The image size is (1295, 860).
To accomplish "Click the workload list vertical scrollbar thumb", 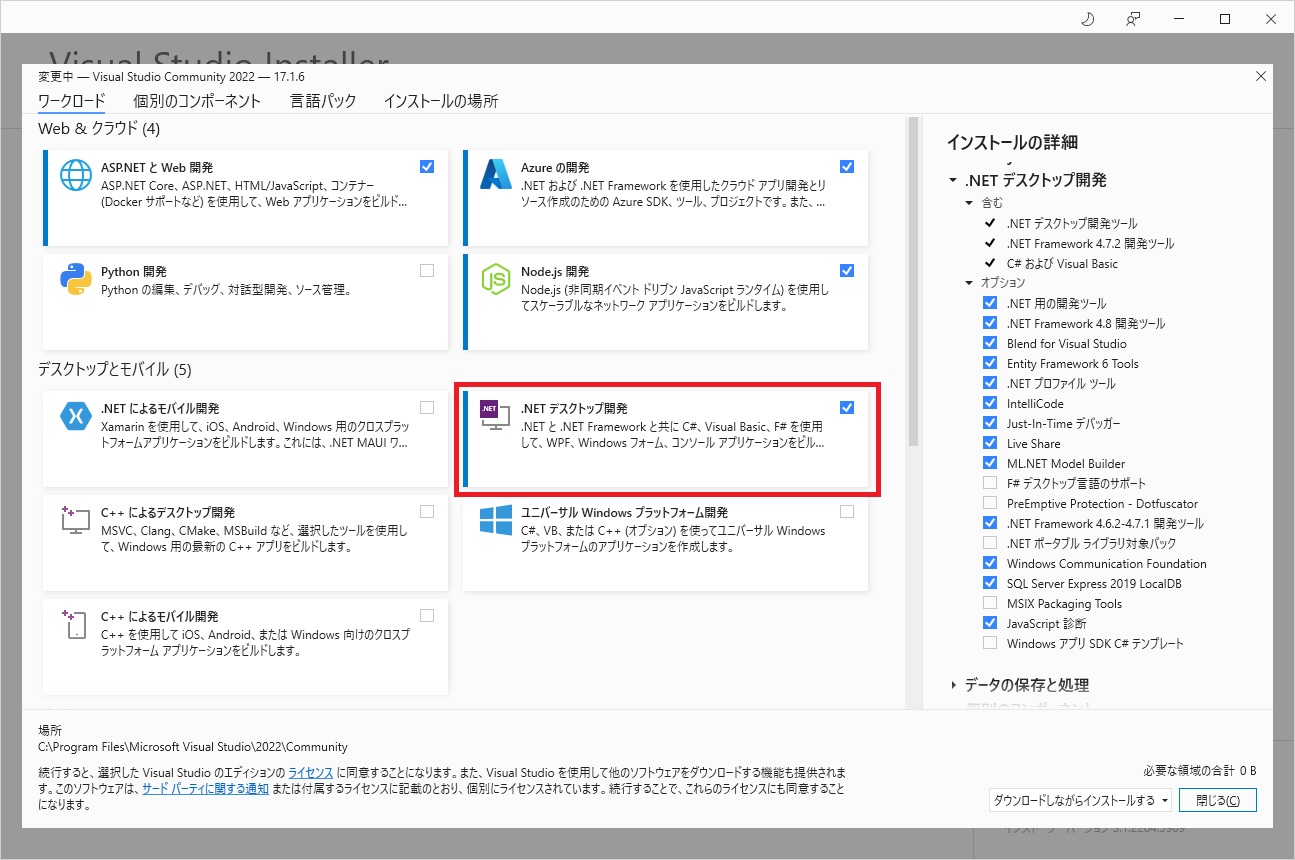I will [912, 280].
